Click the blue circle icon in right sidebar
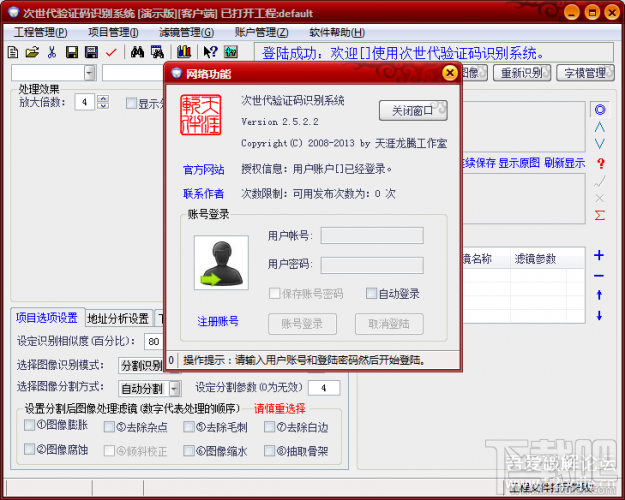Image resolution: width=625 pixels, height=500 pixels. pos(600,110)
